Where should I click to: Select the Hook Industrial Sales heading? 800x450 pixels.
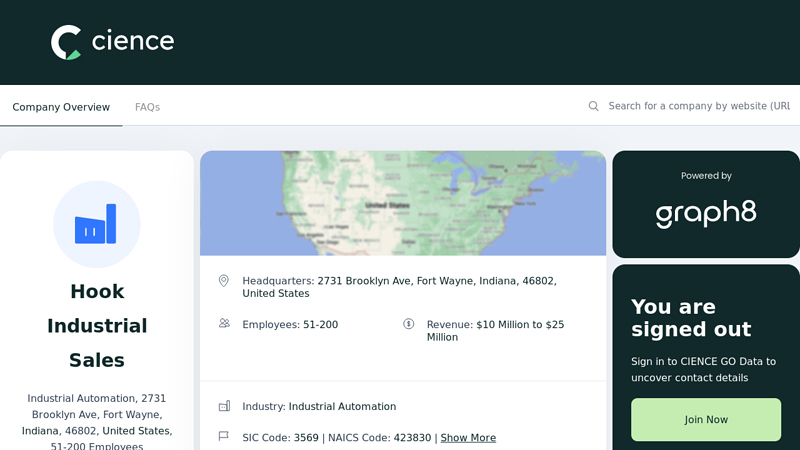97,326
